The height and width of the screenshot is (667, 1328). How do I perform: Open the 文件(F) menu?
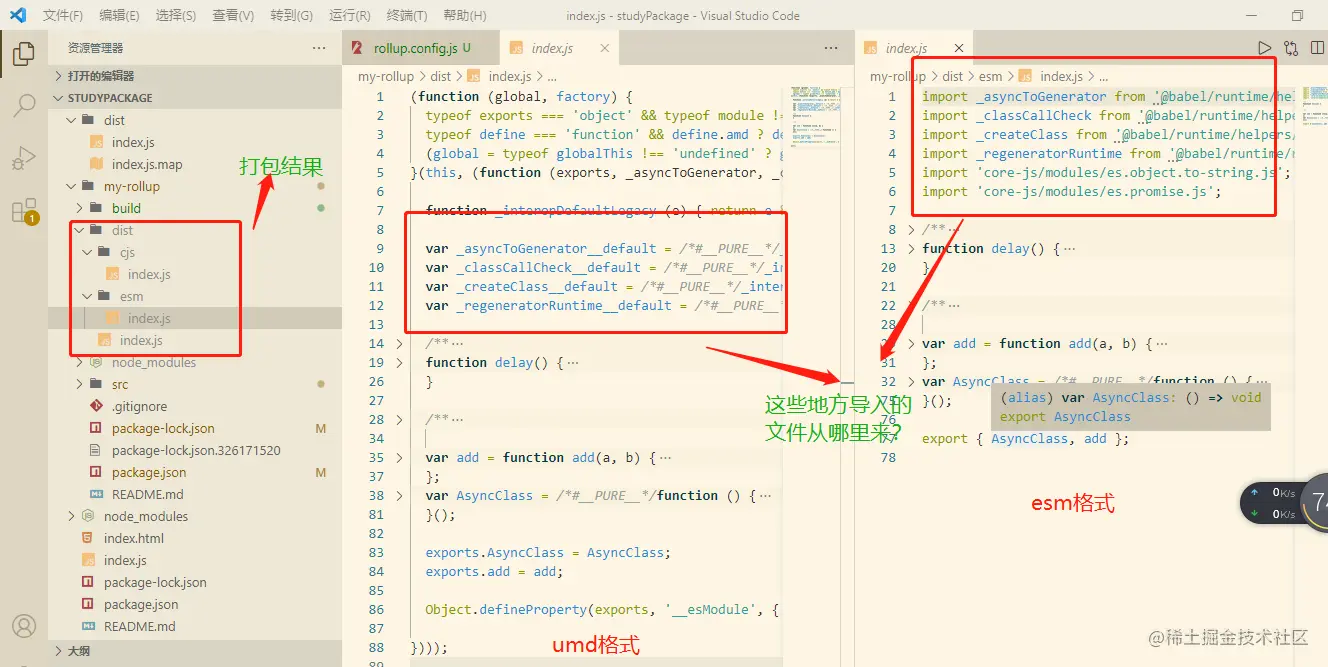63,16
